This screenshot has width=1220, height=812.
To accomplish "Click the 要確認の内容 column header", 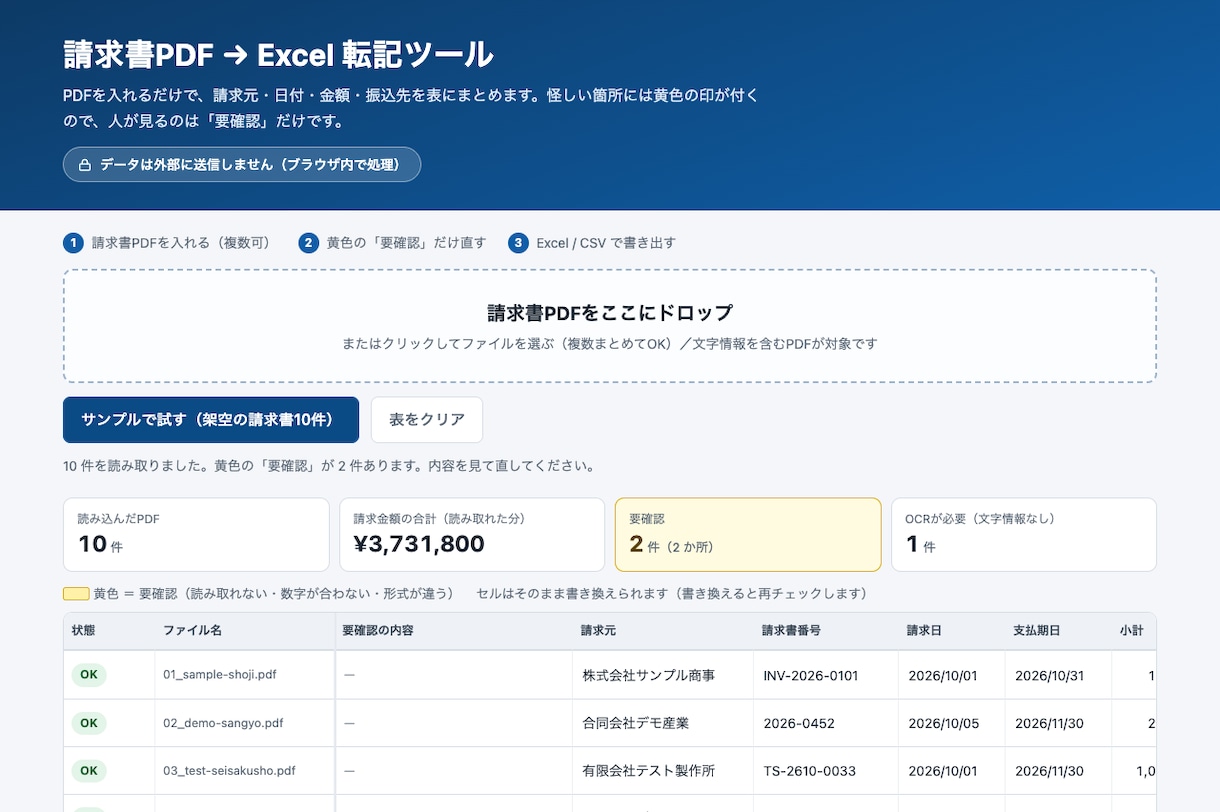I will click(x=453, y=631).
